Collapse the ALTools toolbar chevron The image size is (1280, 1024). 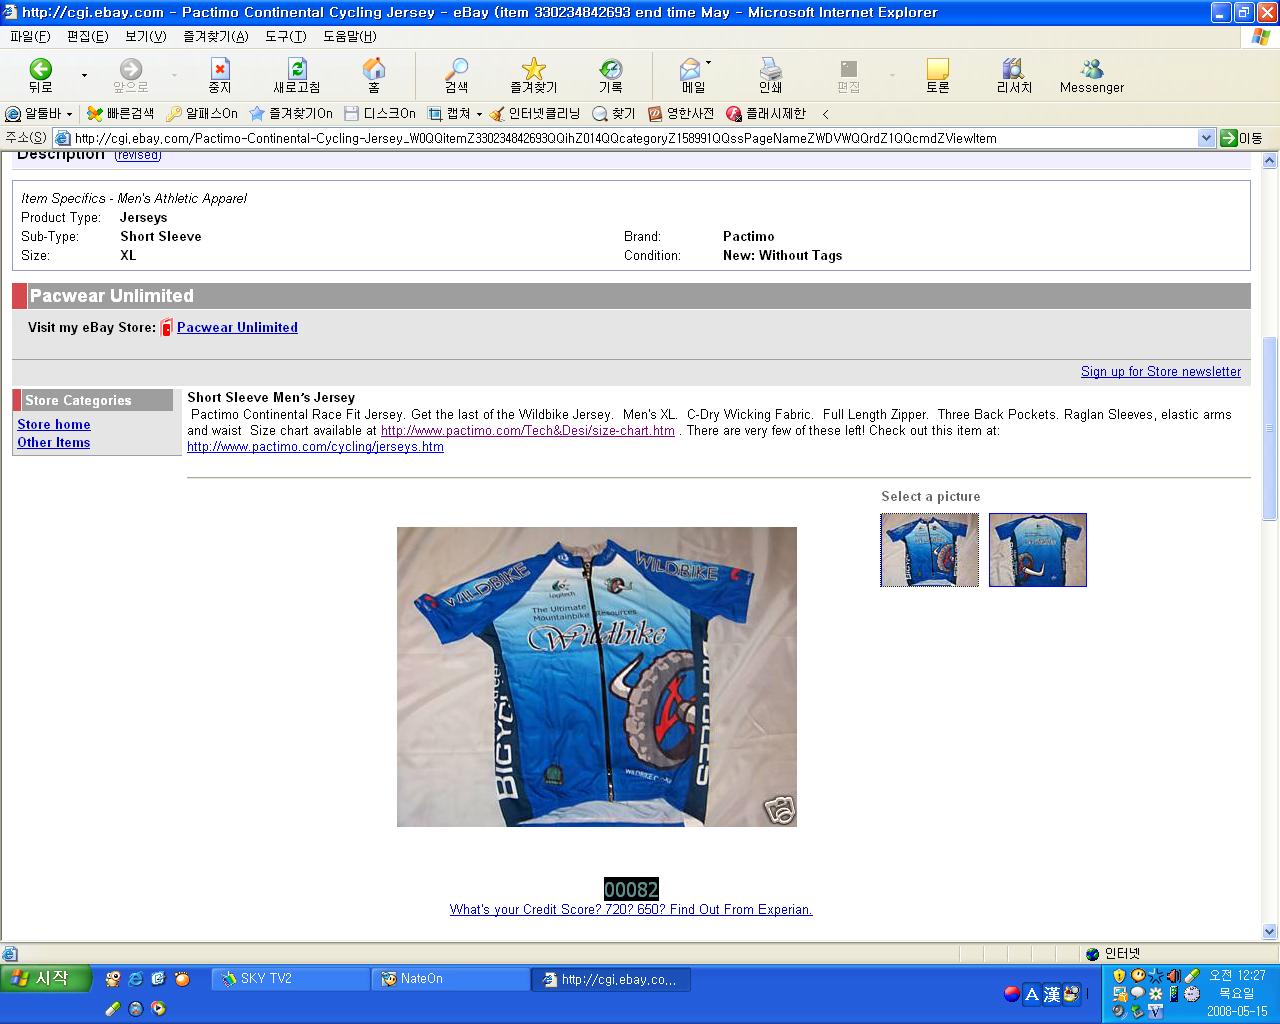coord(826,114)
